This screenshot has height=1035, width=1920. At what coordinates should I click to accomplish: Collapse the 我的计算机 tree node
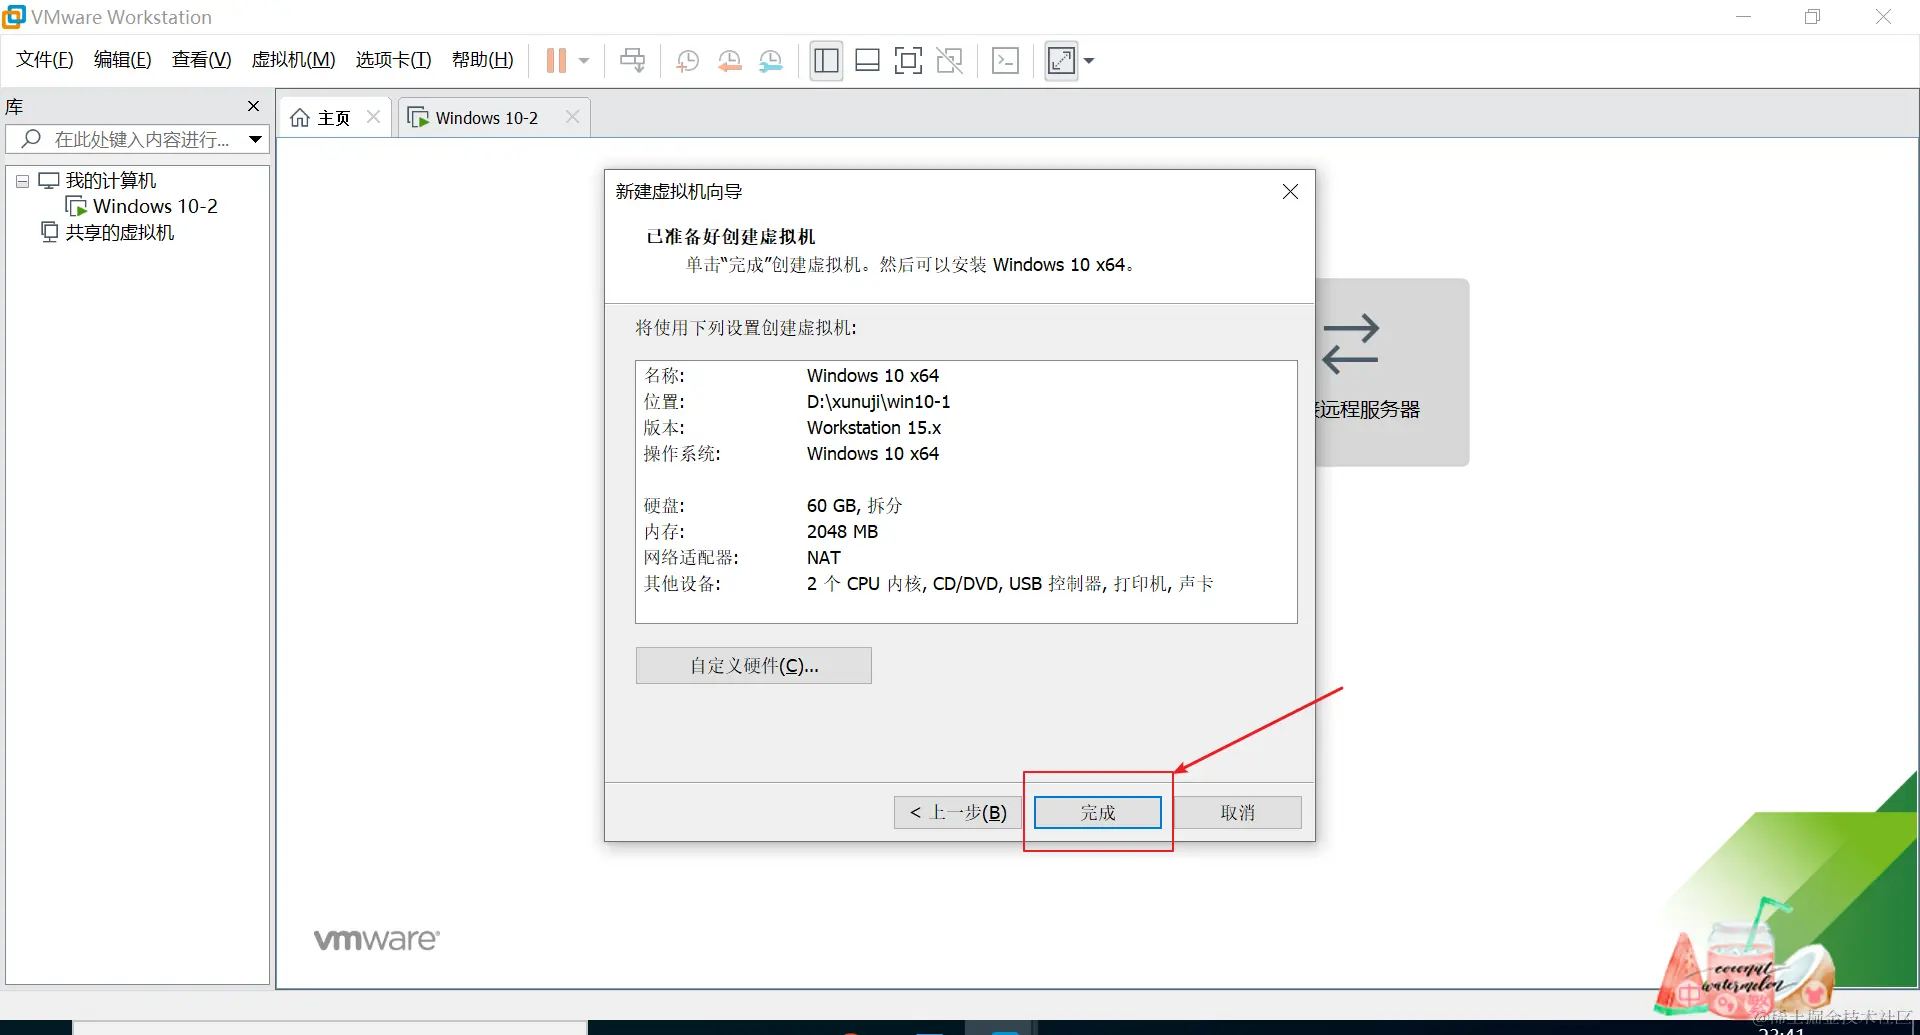point(22,182)
